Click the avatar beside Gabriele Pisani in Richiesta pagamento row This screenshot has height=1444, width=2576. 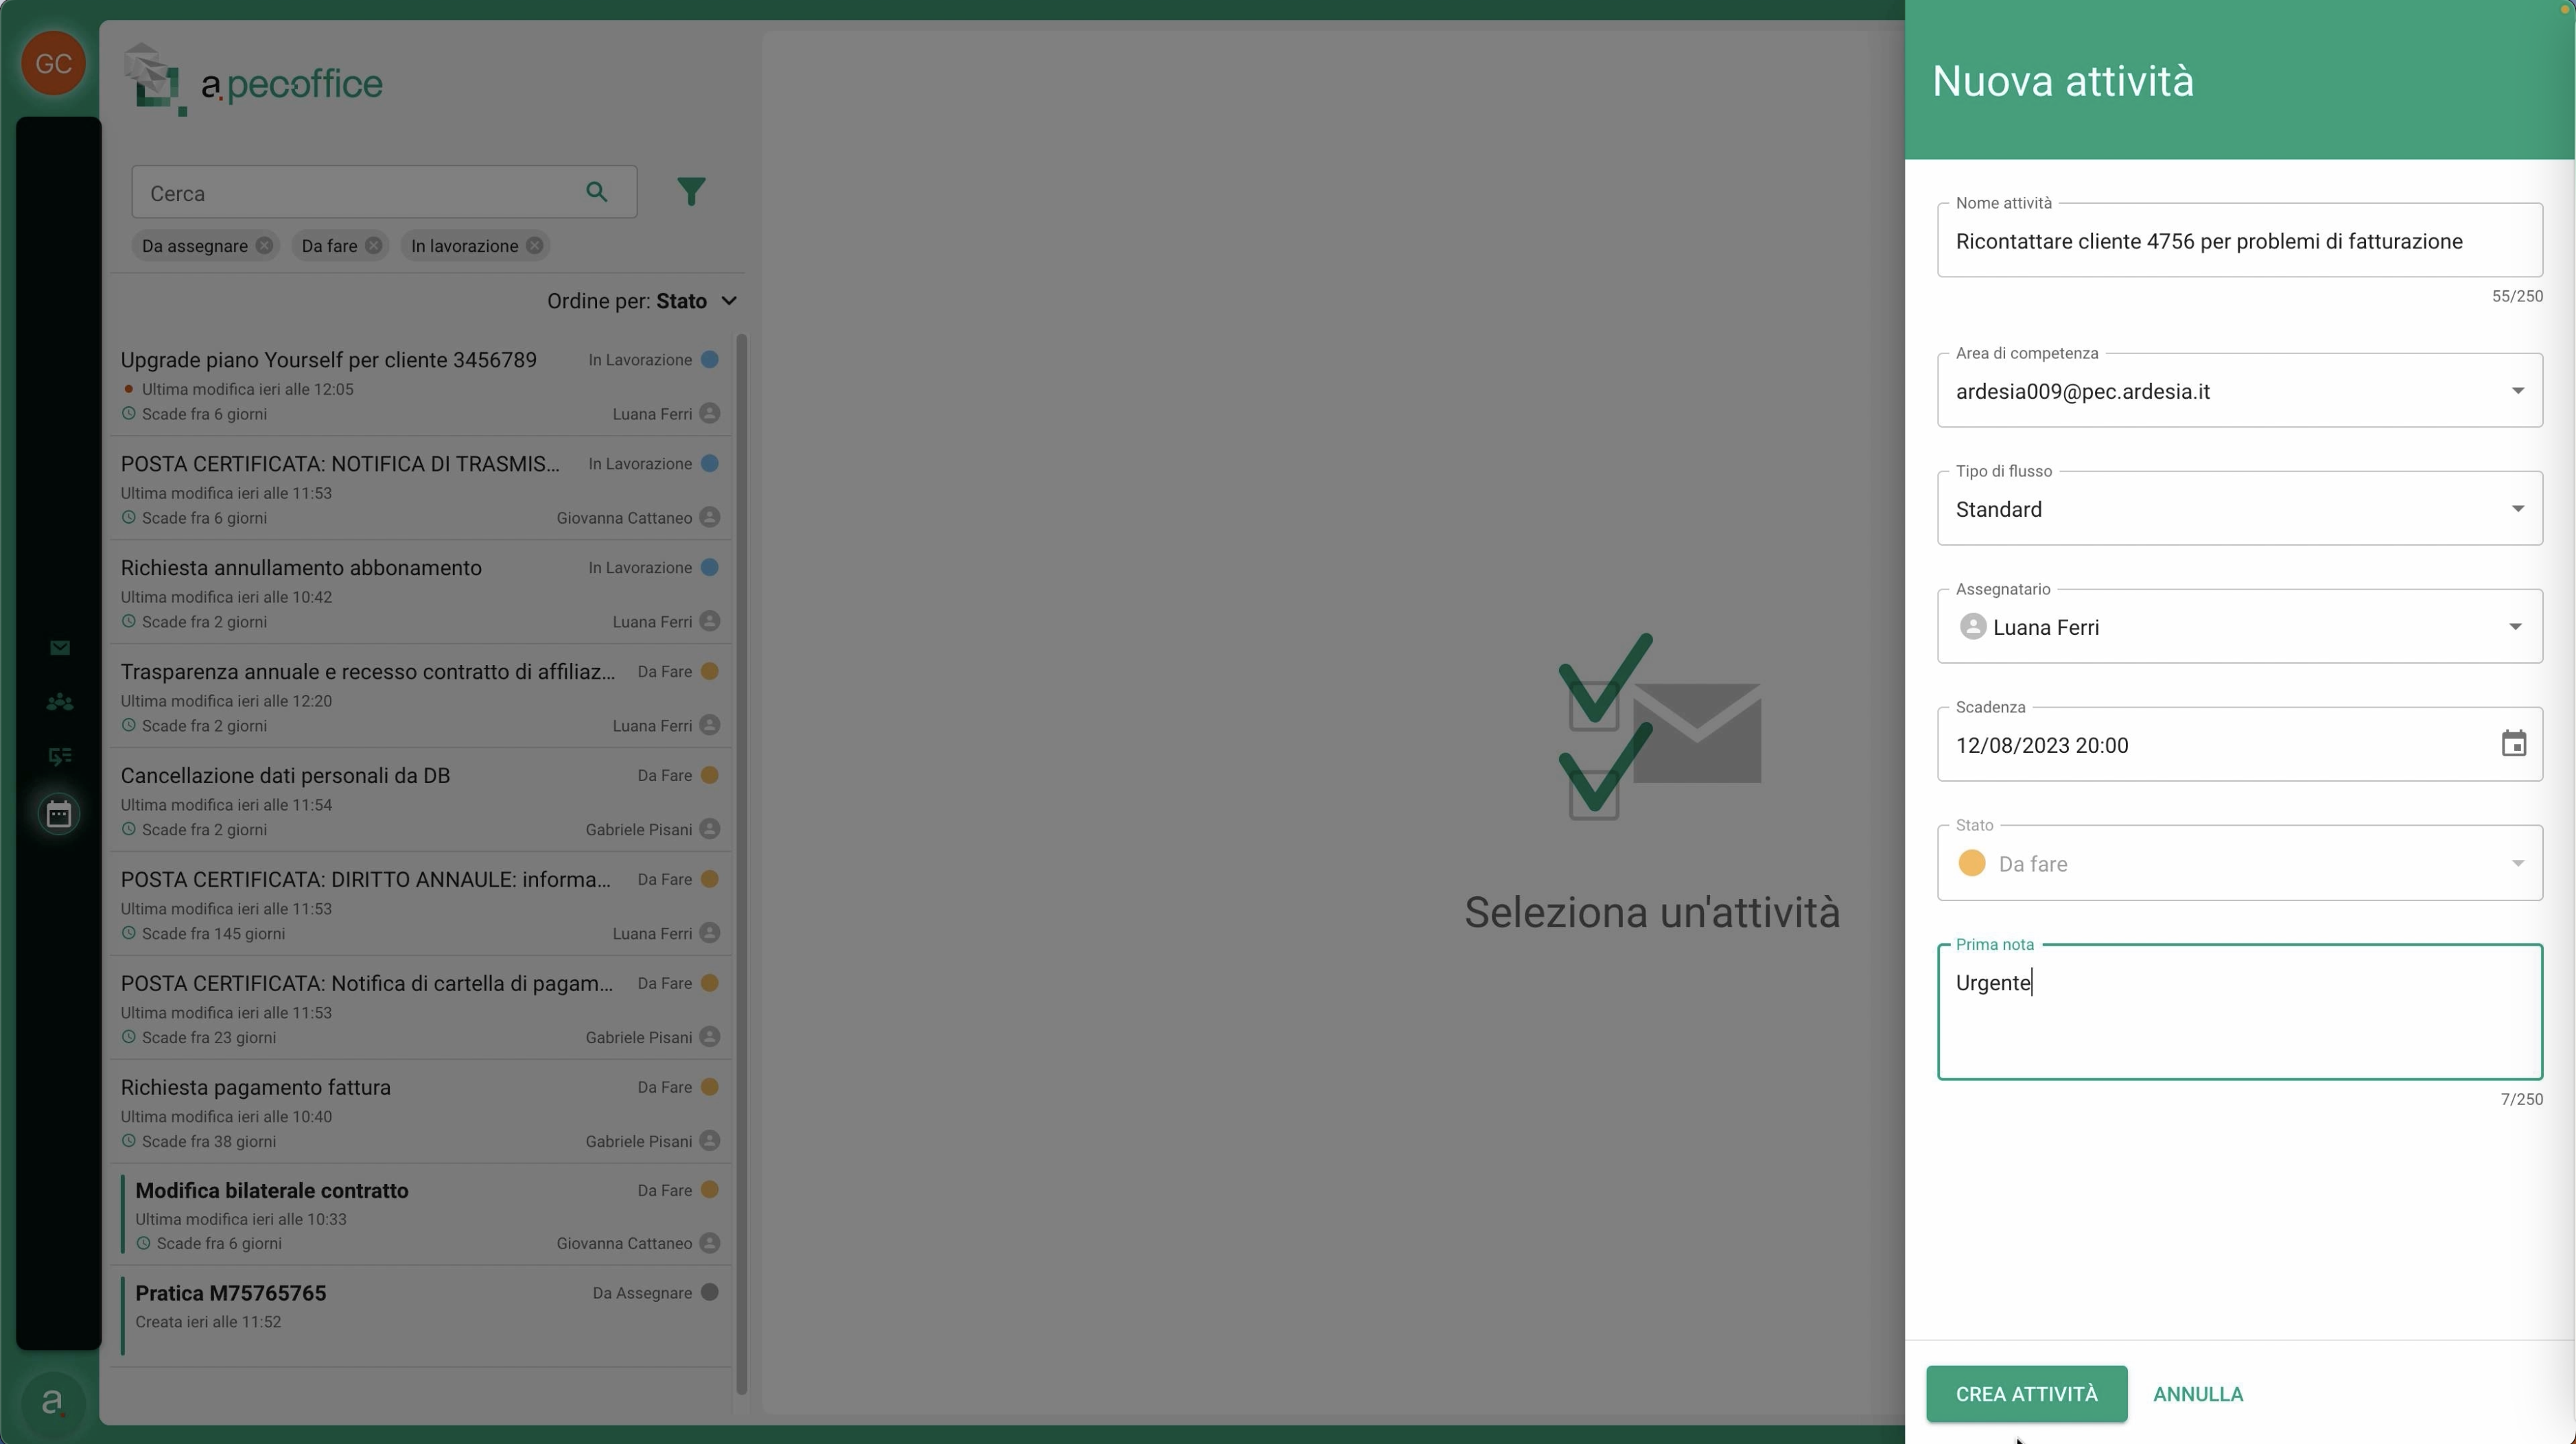tap(710, 1140)
